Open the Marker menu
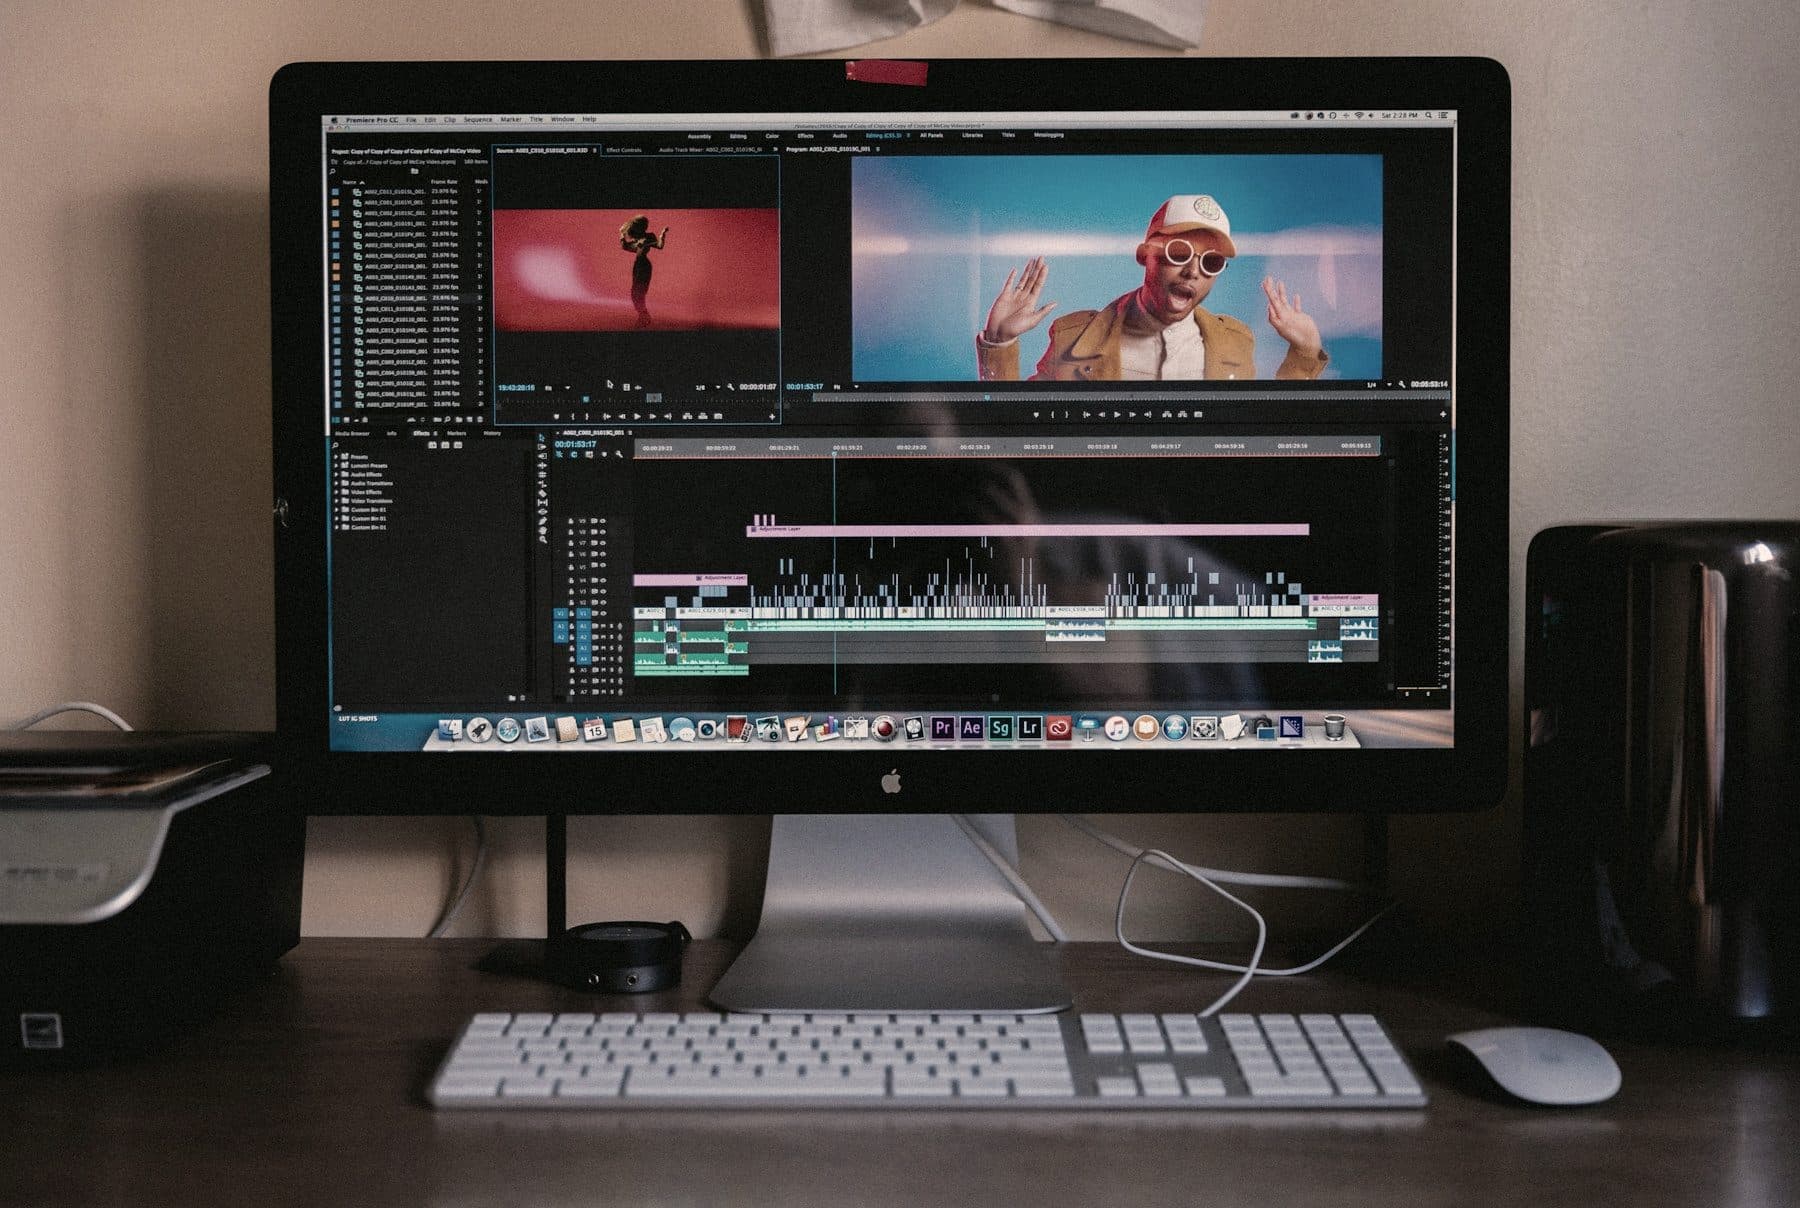 point(511,119)
